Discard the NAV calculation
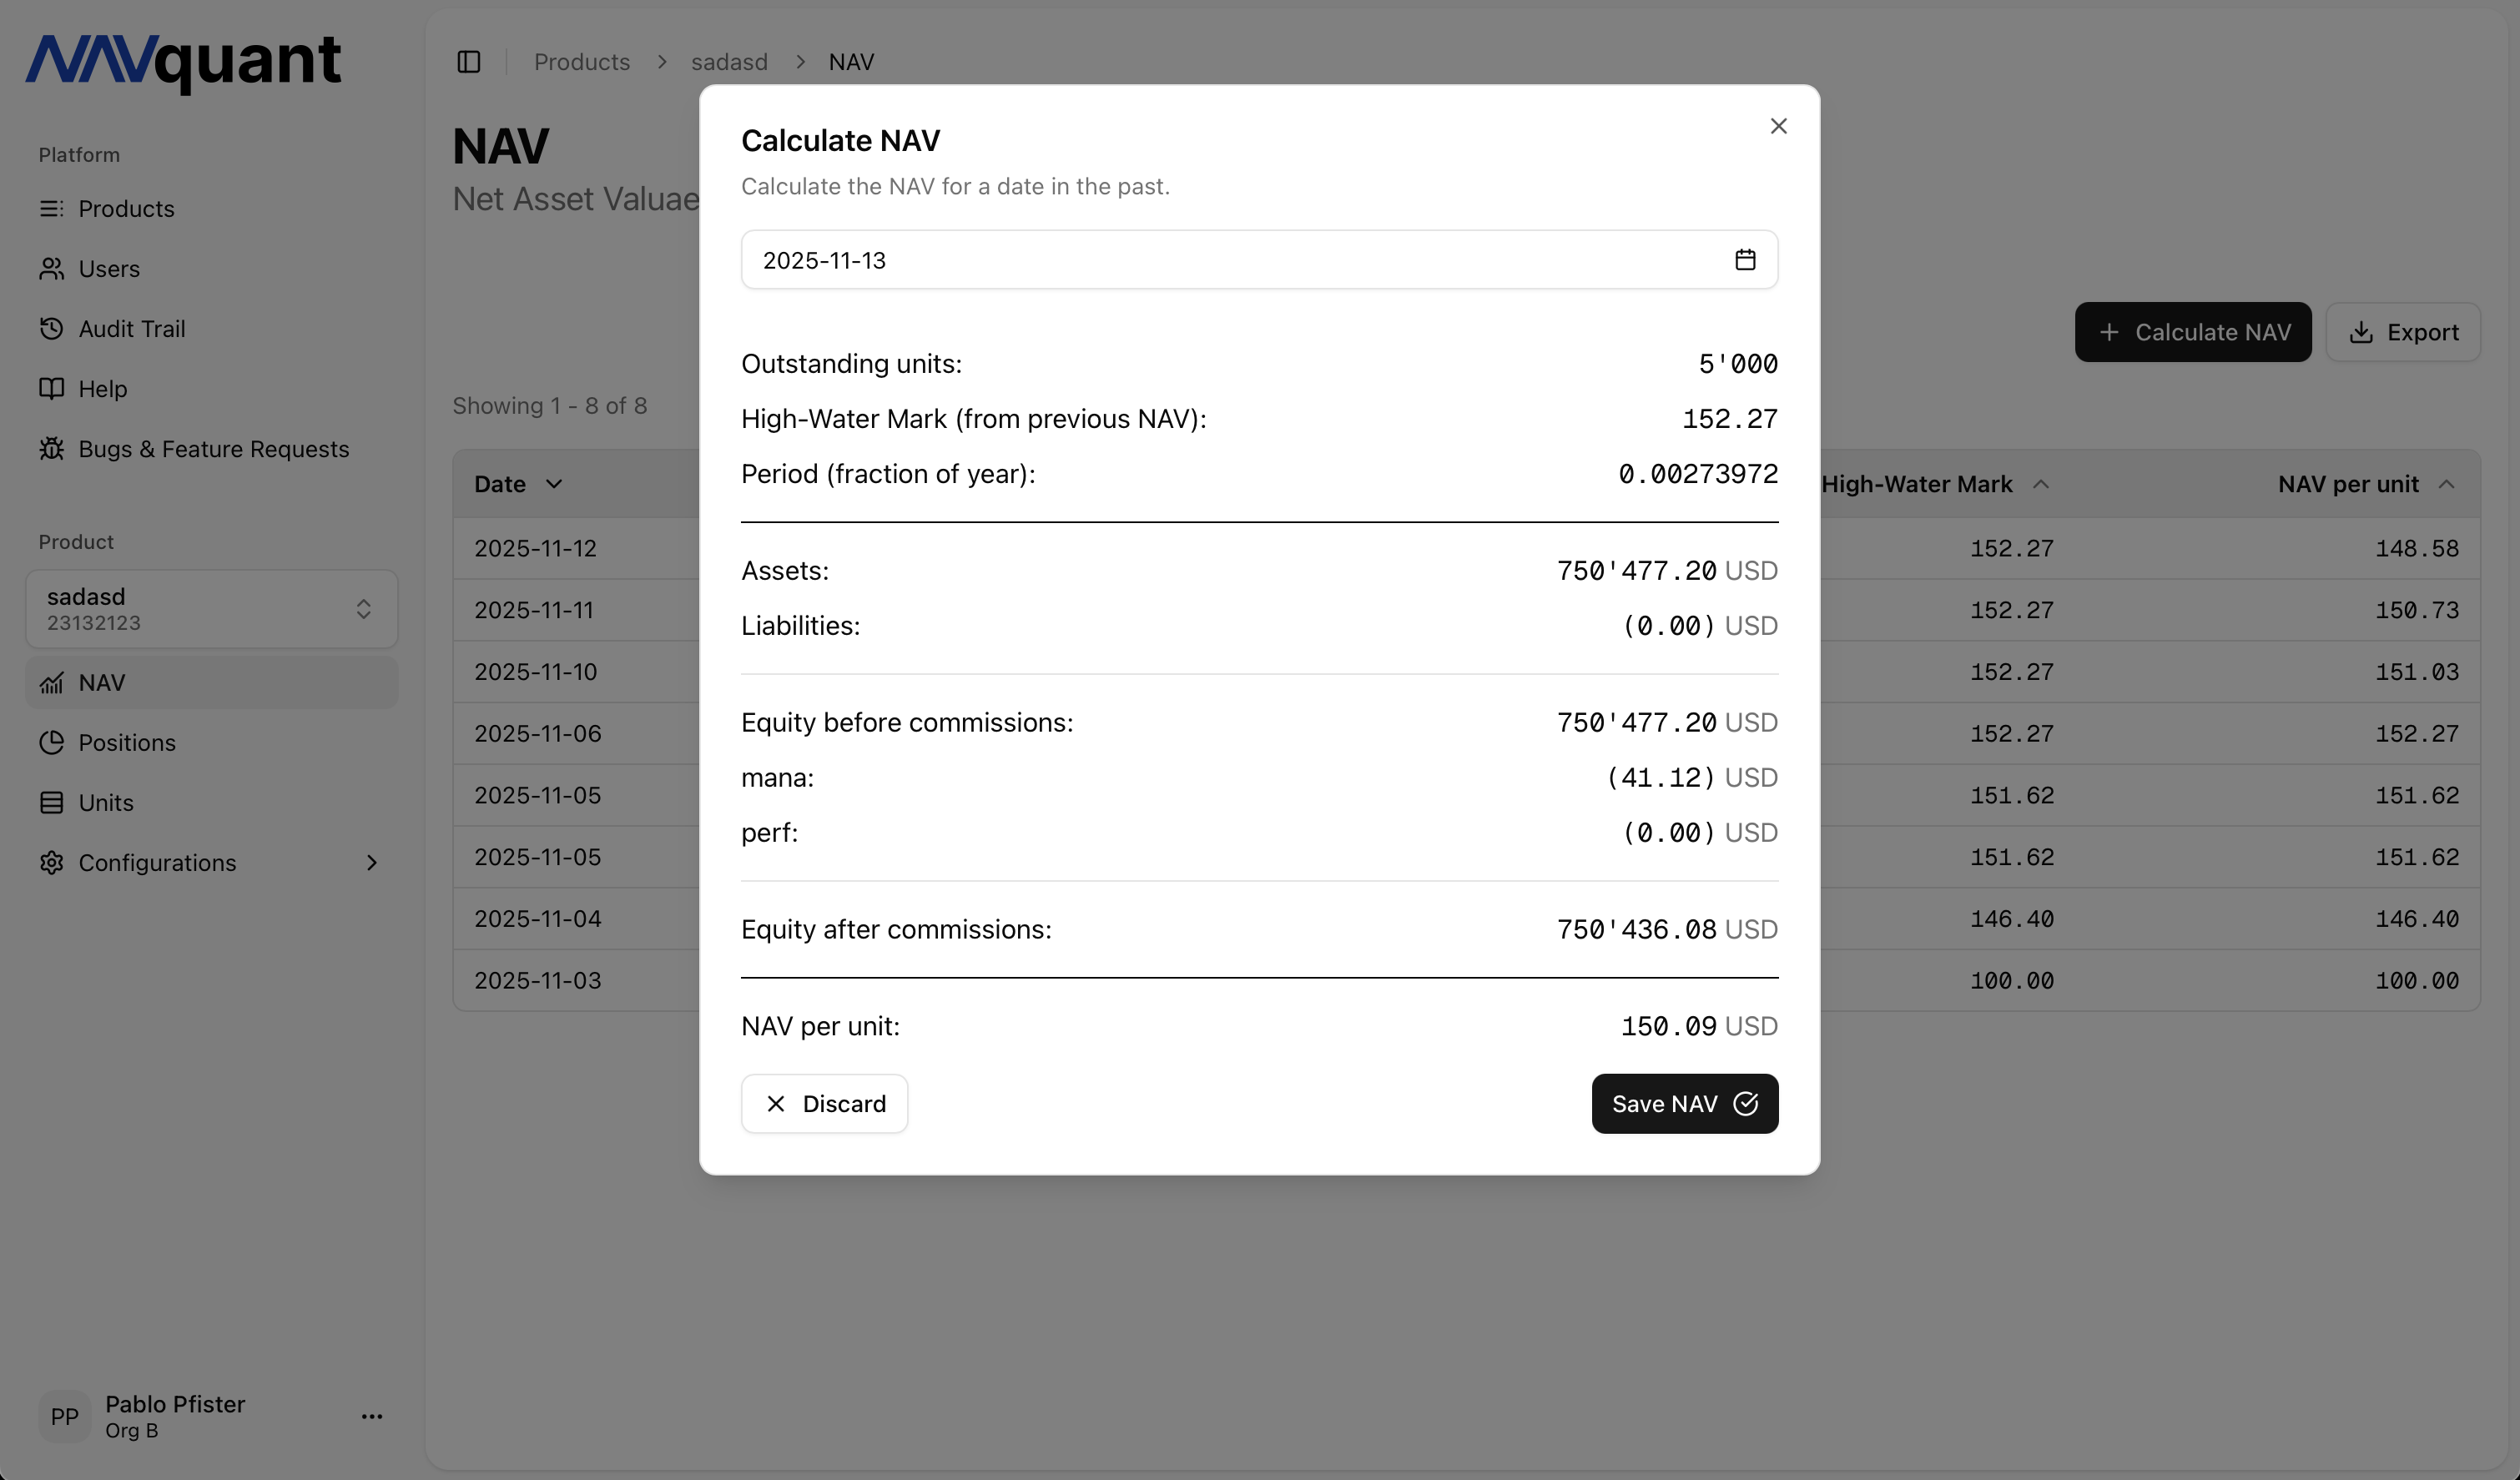The height and width of the screenshot is (1480, 2520). click(x=824, y=1103)
